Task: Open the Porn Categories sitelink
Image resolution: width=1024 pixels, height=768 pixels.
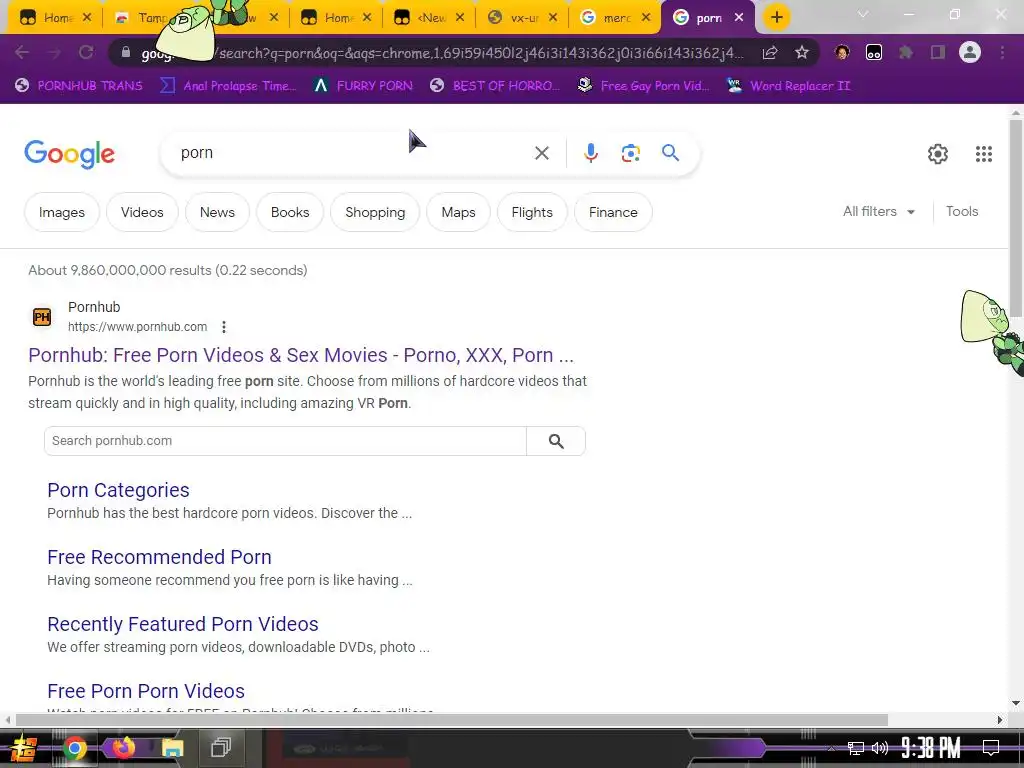Action: coord(118,490)
